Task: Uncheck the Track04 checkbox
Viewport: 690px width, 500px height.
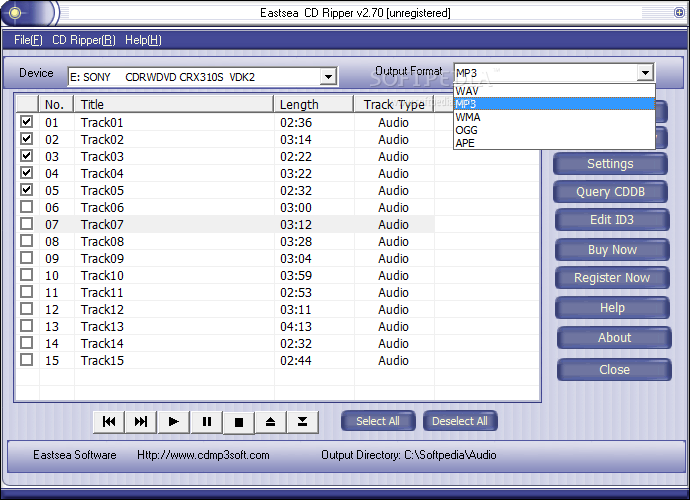Action: (x=26, y=173)
